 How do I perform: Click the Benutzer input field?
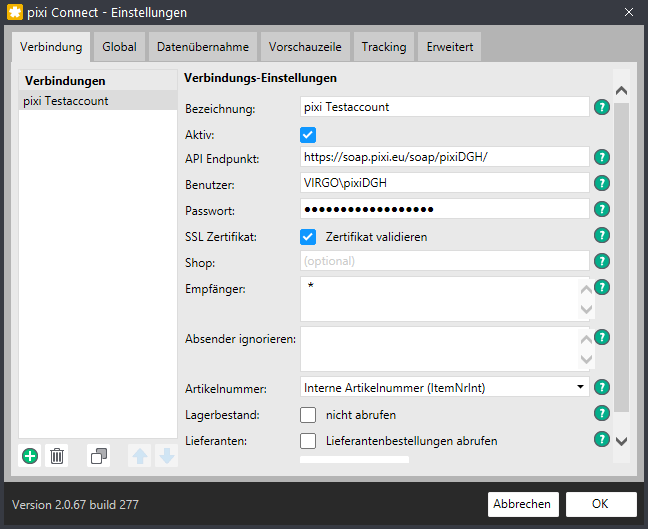[x=445, y=183]
